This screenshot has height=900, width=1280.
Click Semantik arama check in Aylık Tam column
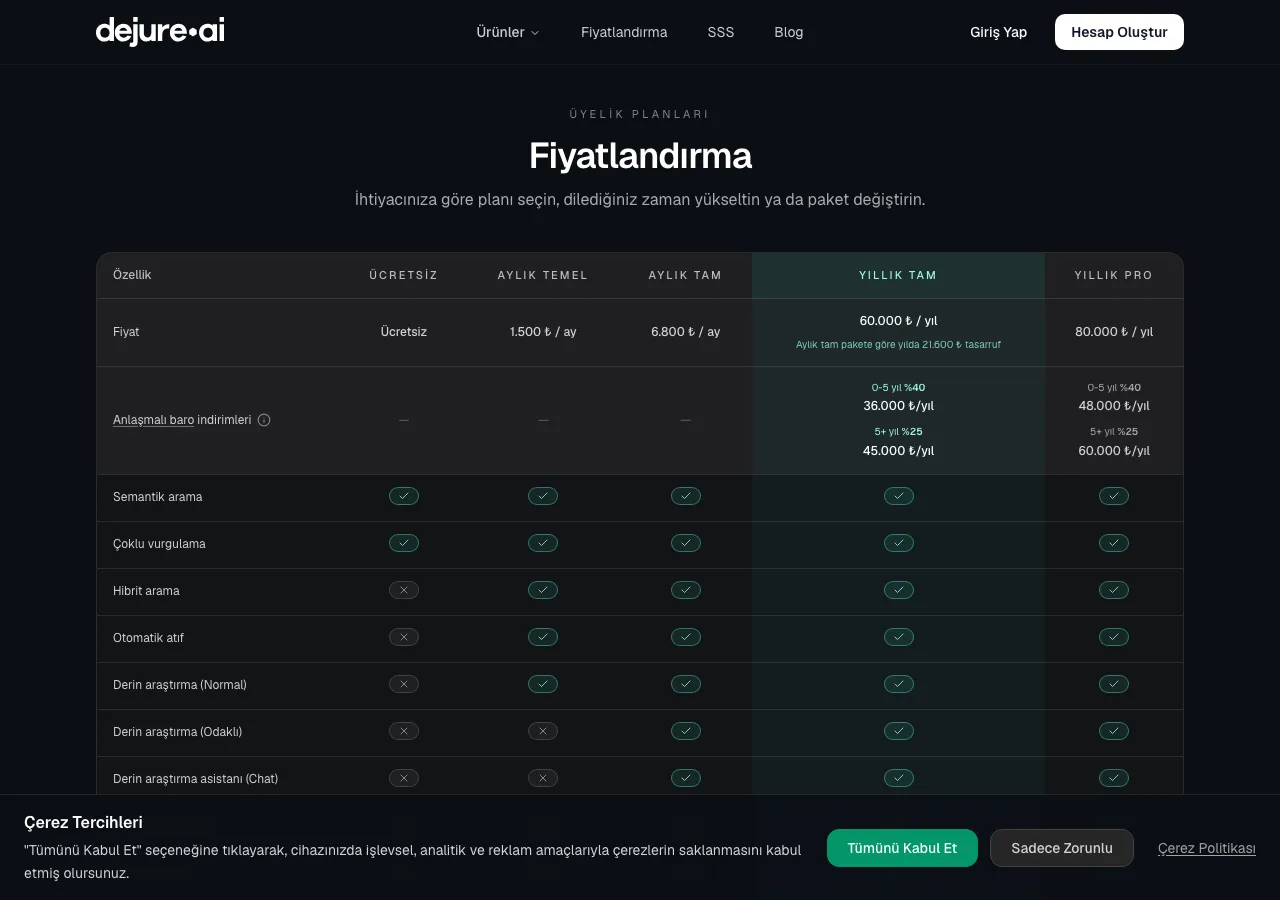(686, 496)
